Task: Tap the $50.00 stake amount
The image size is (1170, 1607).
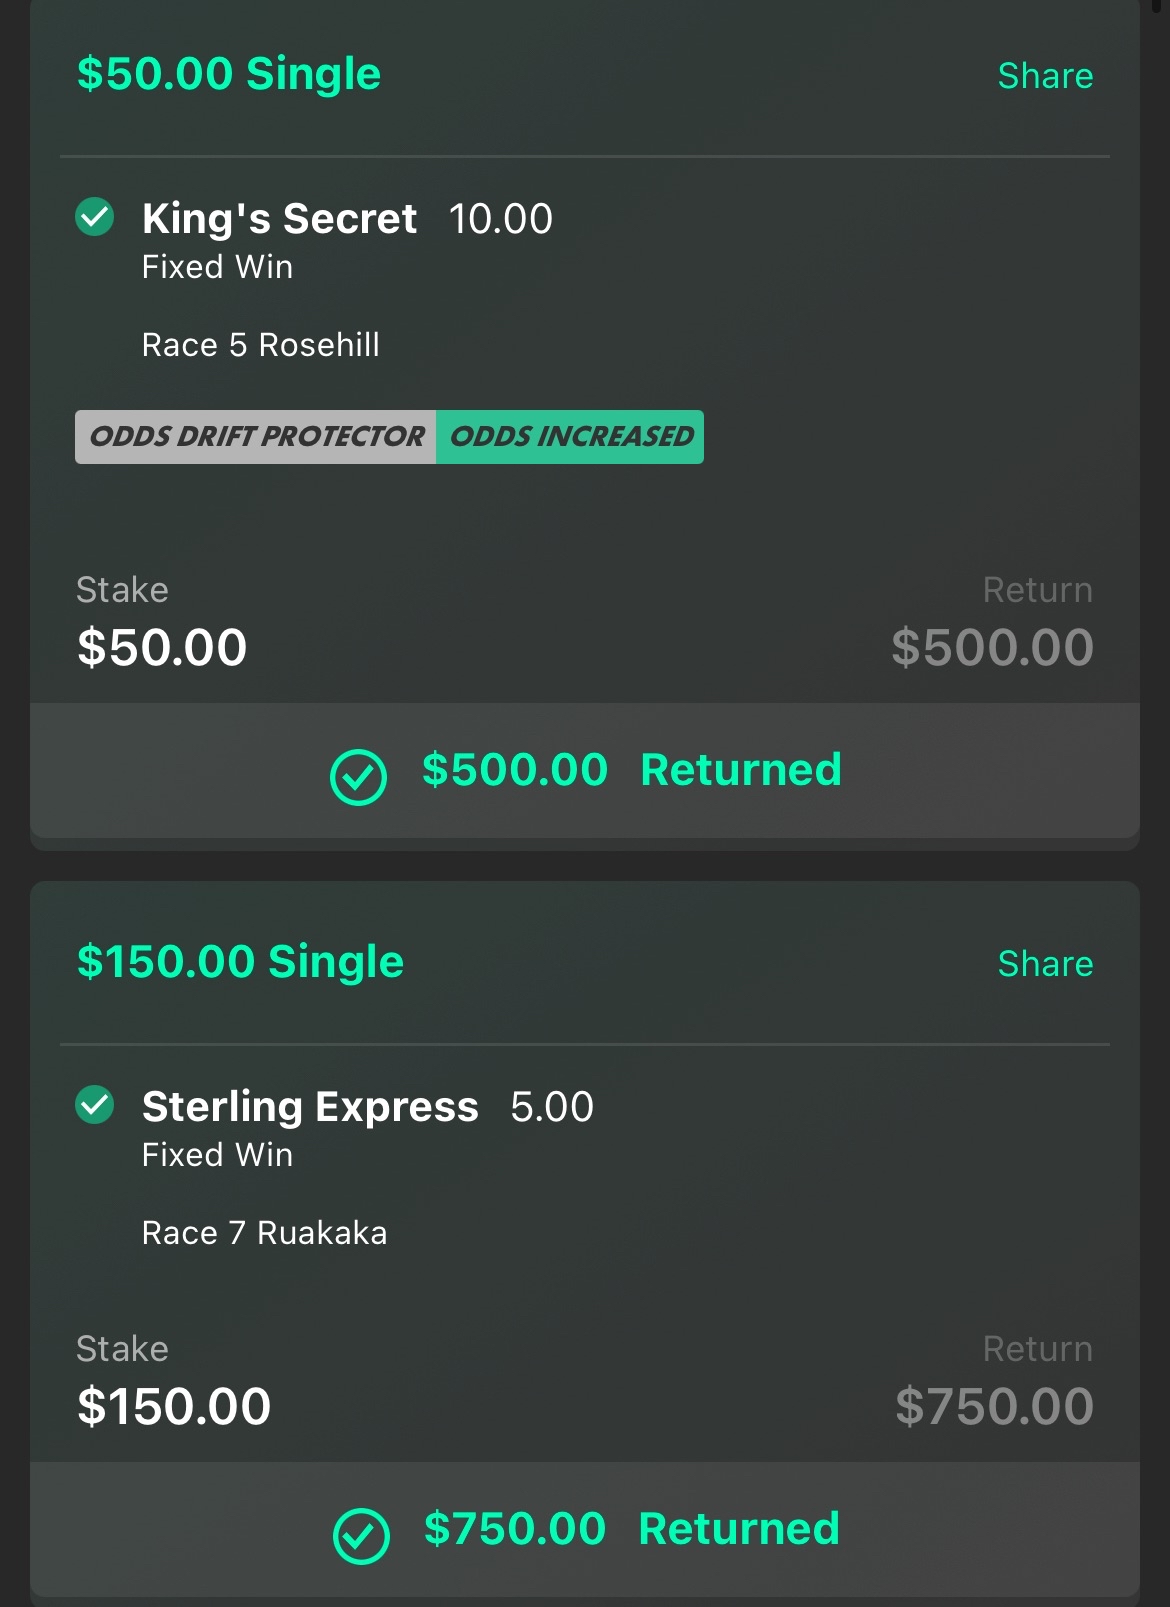Action: pos(162,647)
